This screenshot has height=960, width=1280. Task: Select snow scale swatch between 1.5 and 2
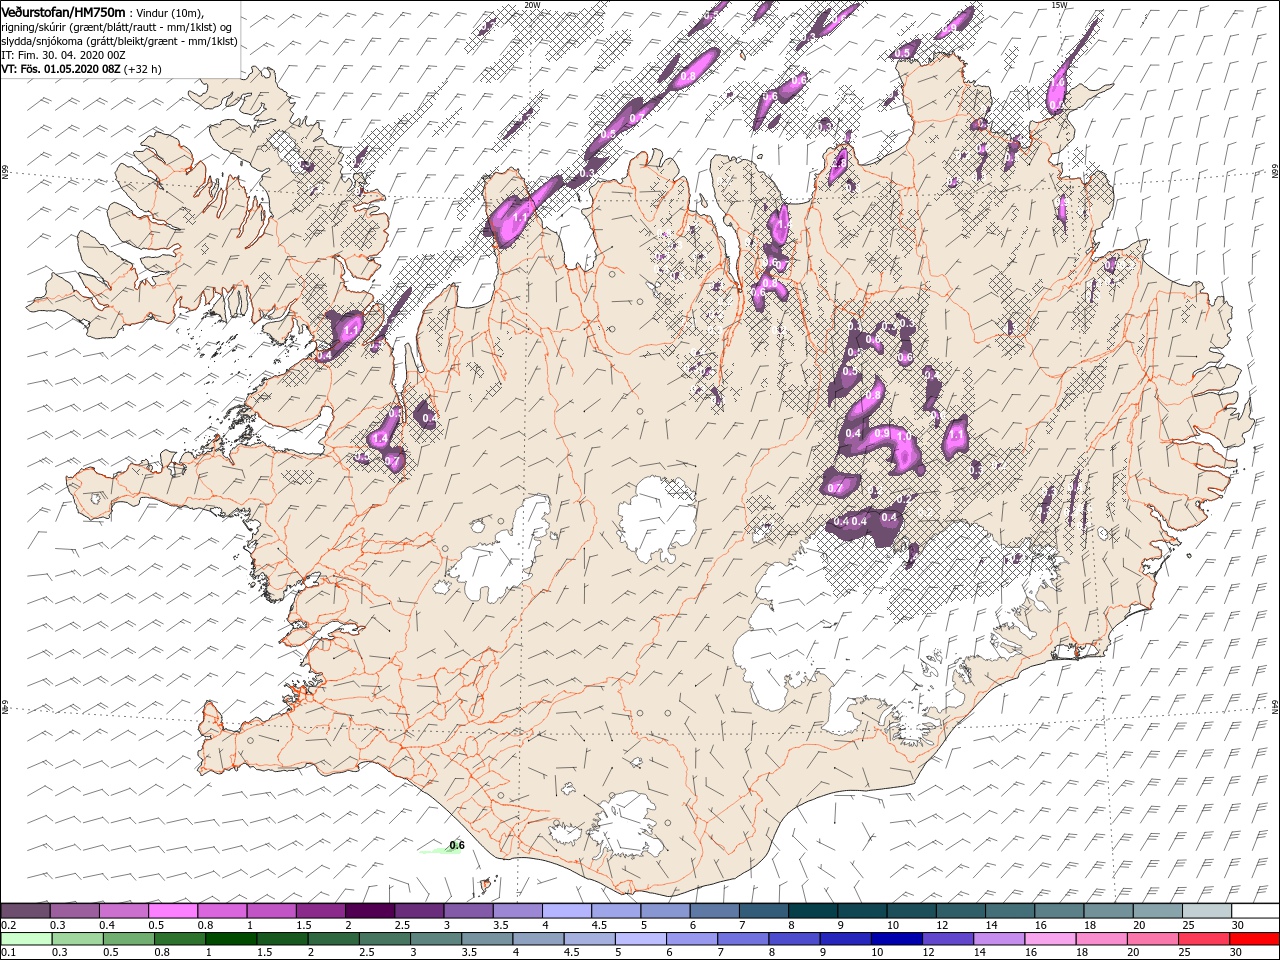pos(320,911)
